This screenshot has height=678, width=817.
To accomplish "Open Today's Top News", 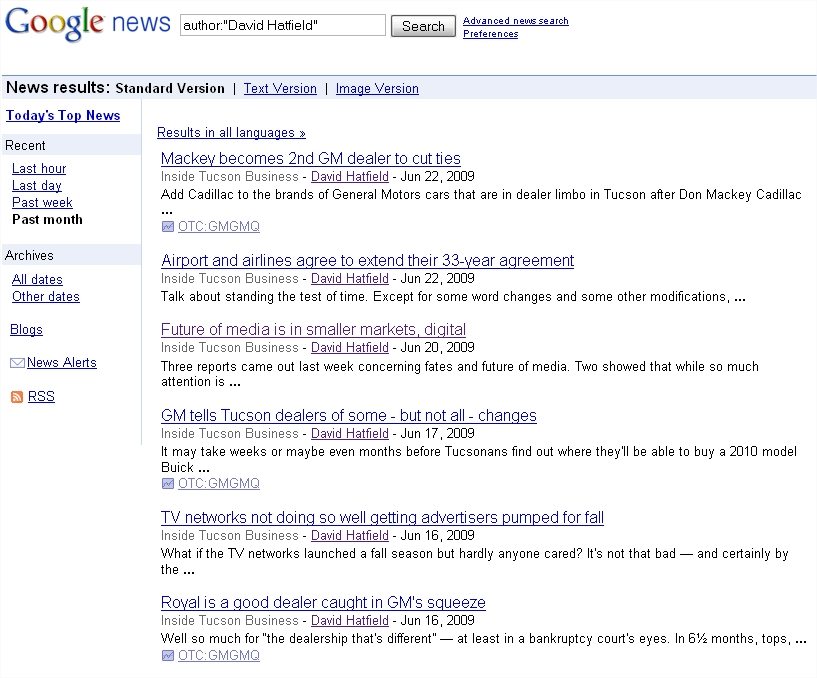I will pyautogui.click(x=63, y=116).
